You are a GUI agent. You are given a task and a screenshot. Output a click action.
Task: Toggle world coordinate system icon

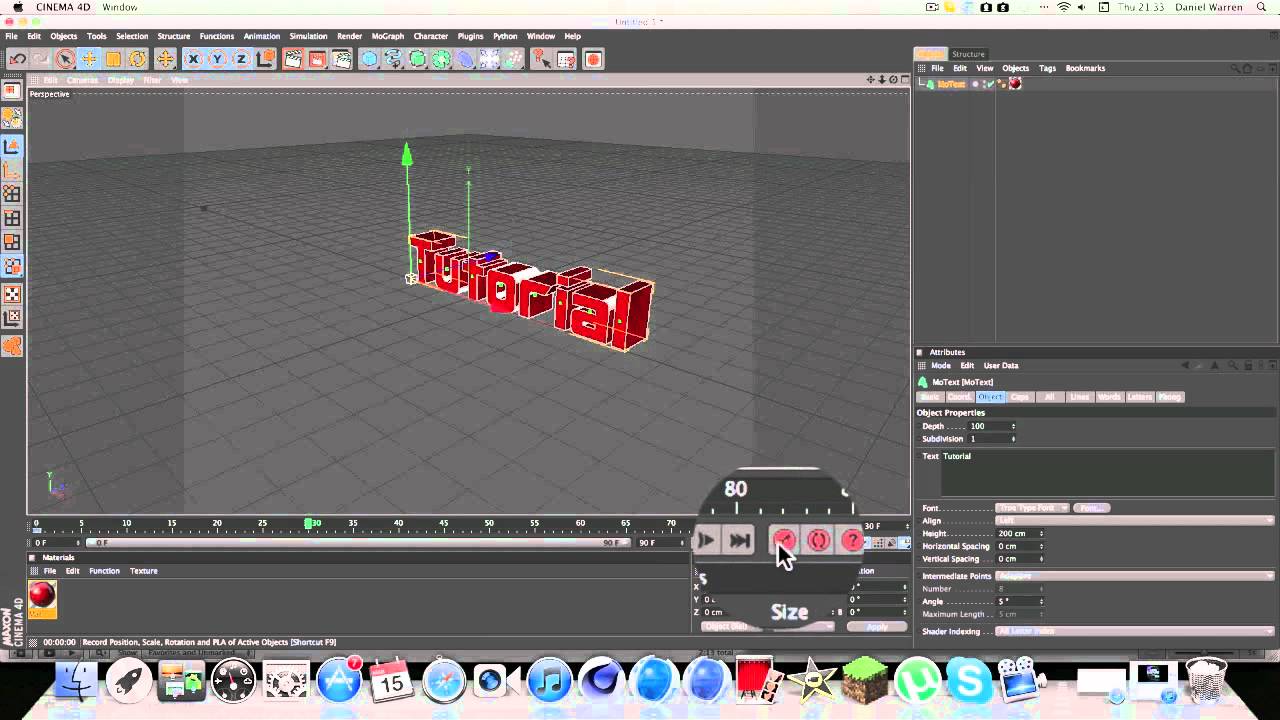[x=265, y=59]
